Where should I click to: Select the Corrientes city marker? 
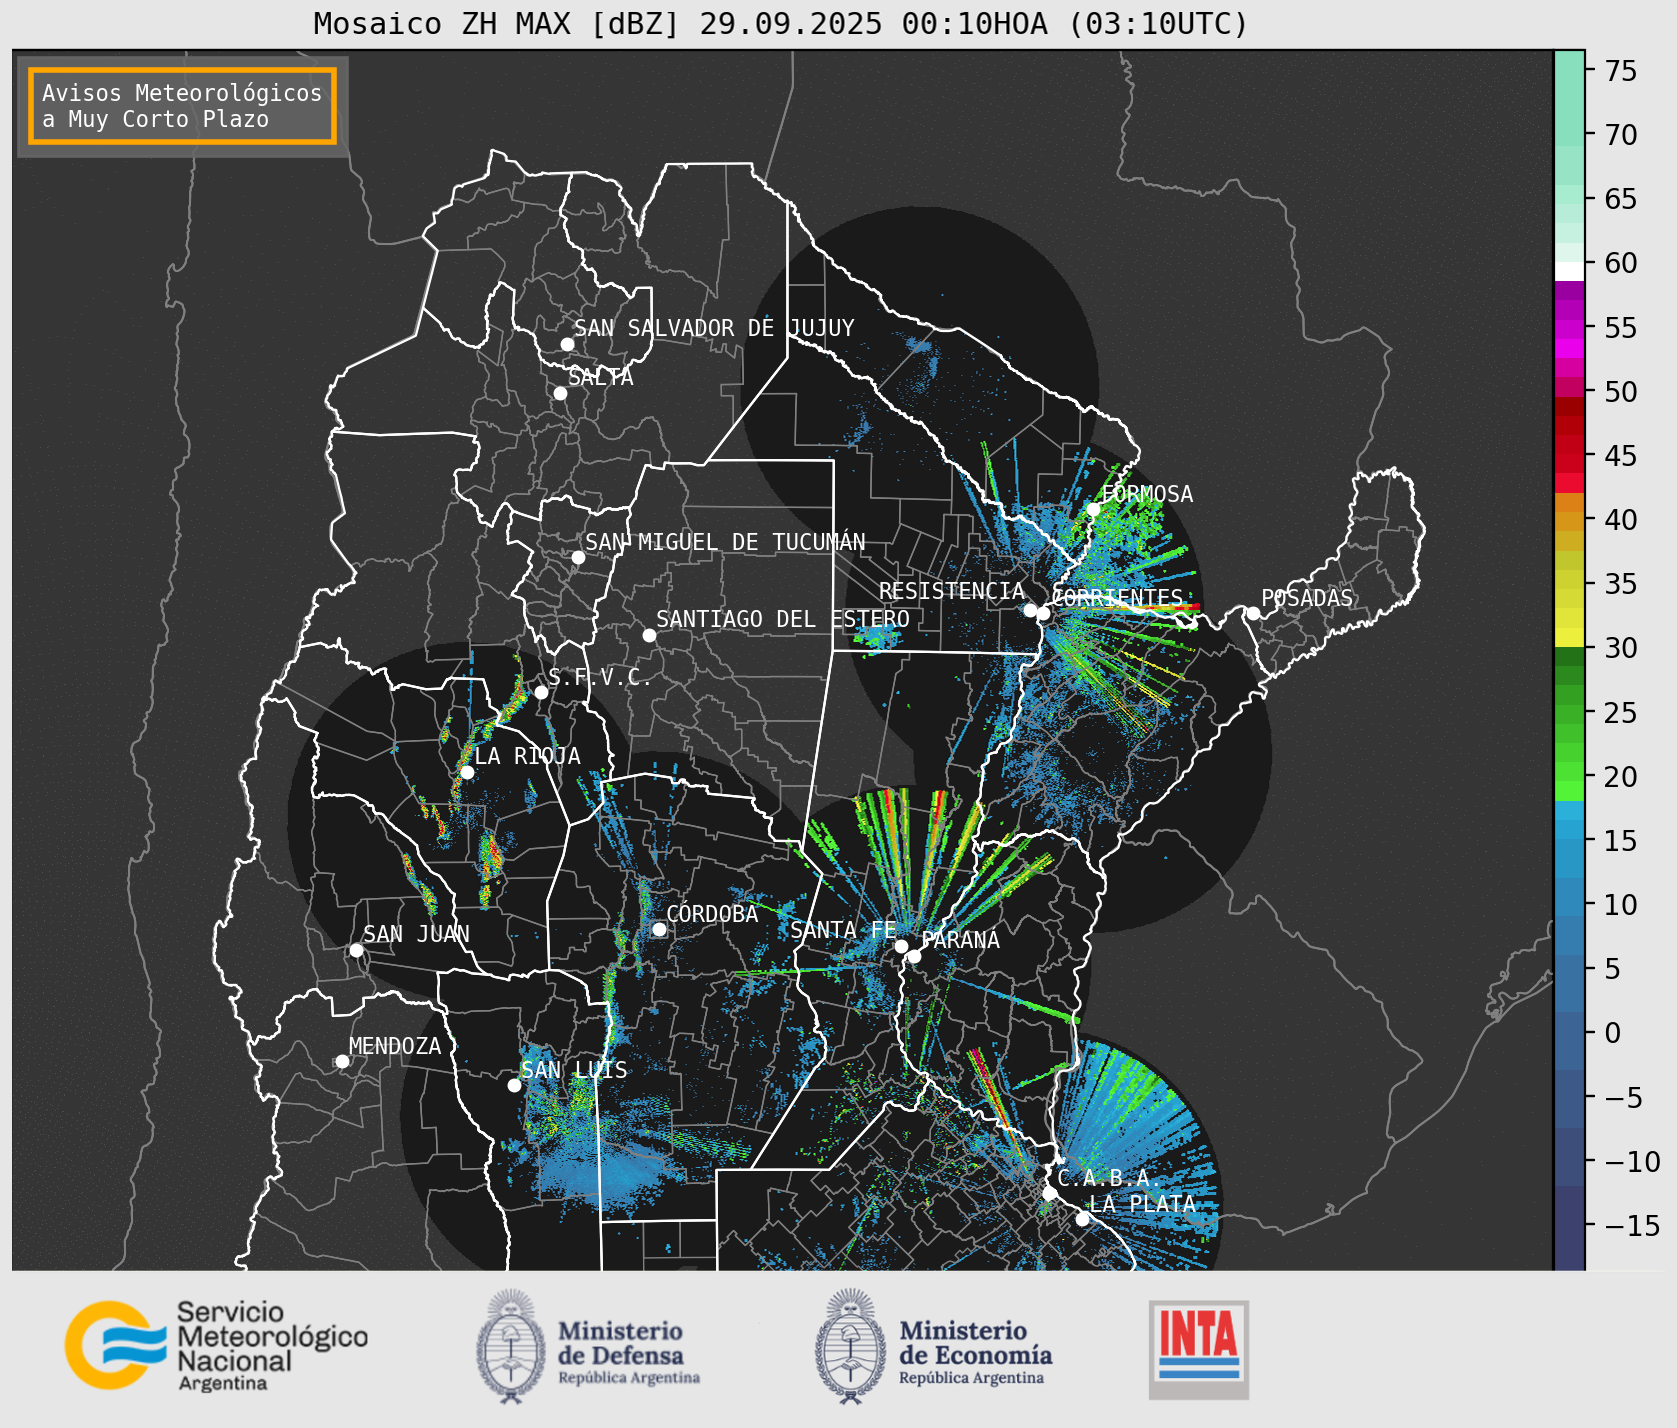coord(1043,613)
